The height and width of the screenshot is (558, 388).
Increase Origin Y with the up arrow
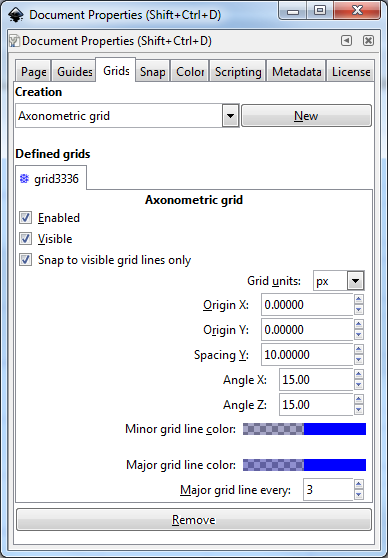pos(359,324)
